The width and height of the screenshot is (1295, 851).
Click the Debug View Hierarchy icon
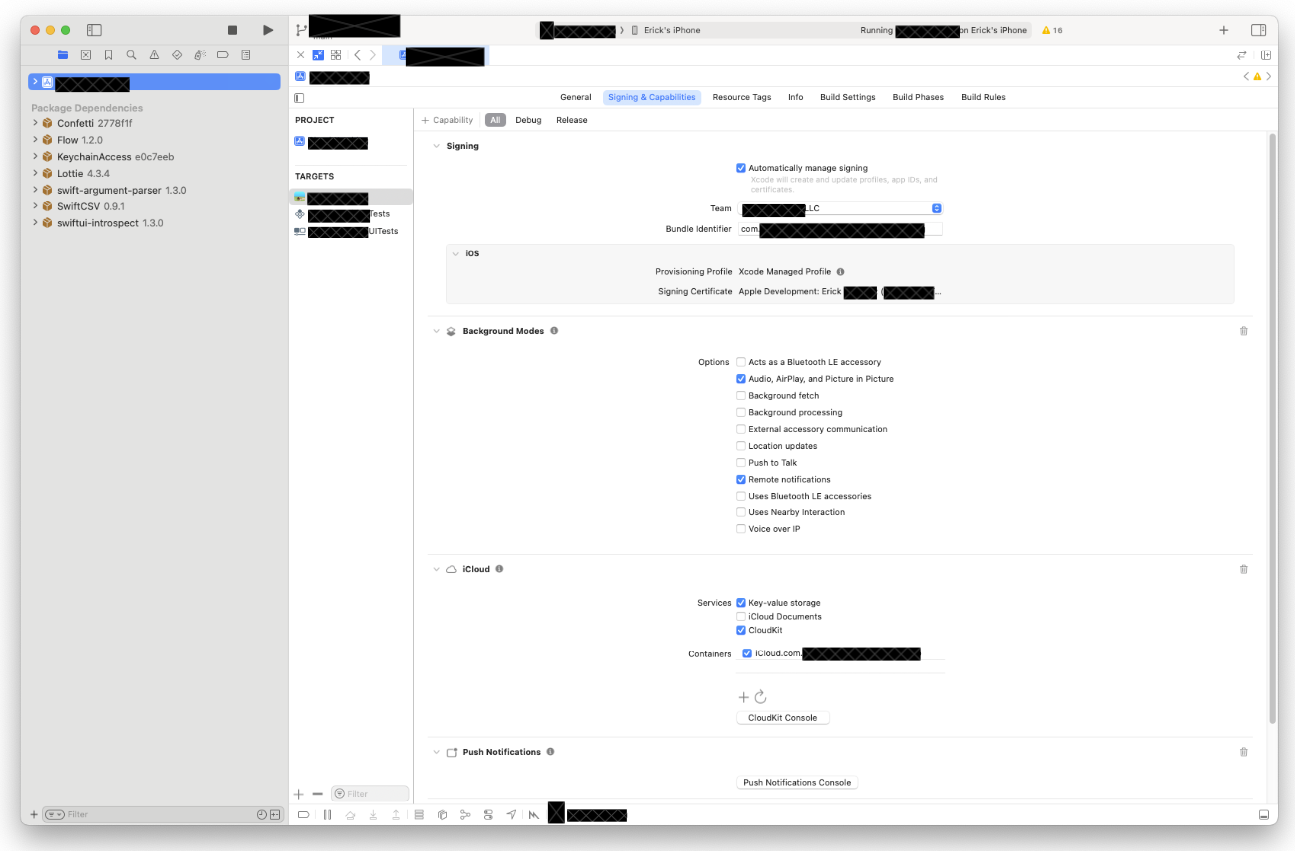442,815
